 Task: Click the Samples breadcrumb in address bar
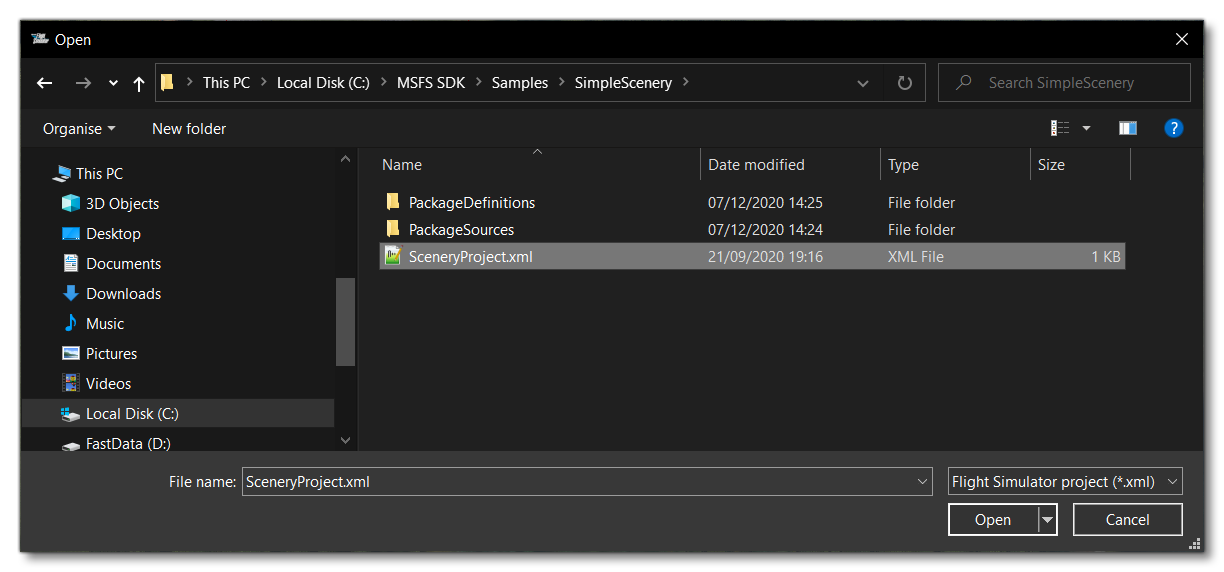click(519, 83)
